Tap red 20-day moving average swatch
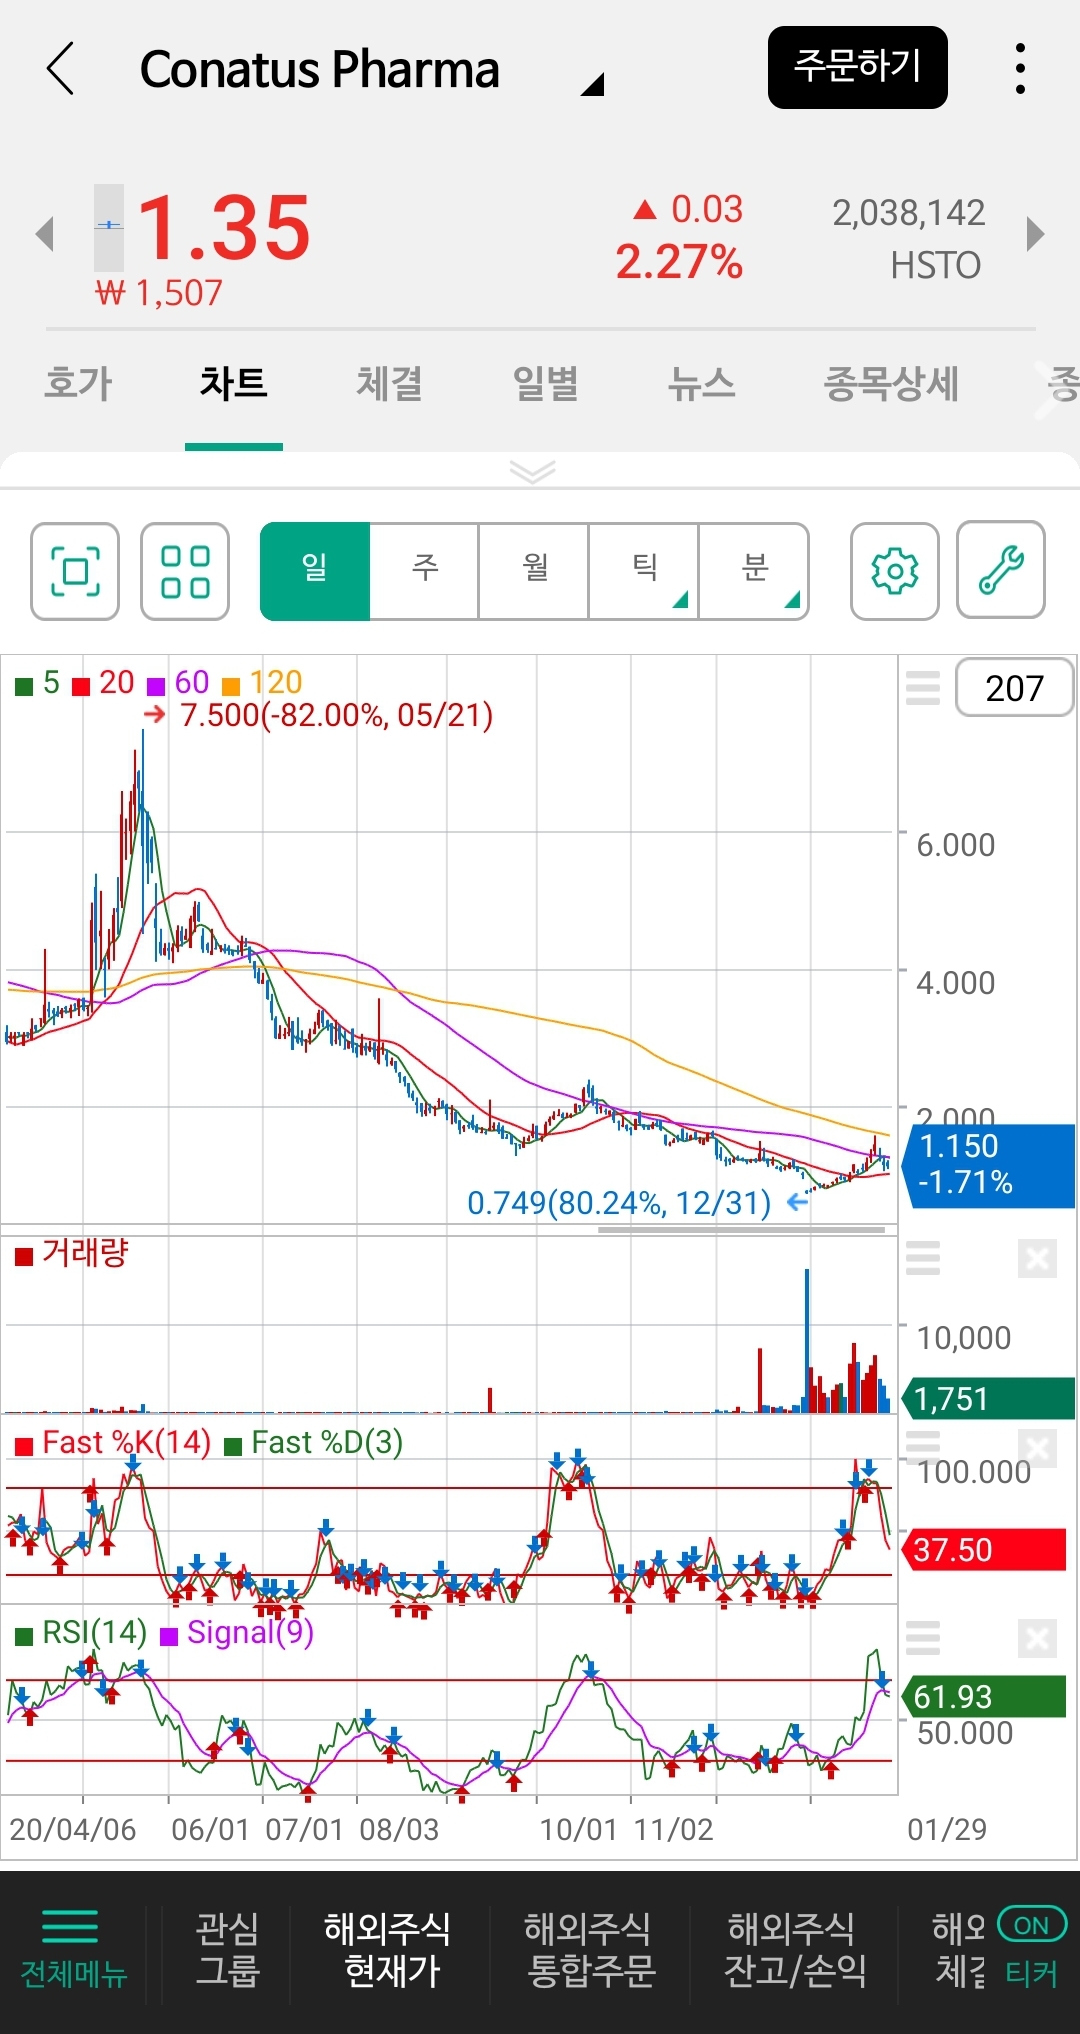1080x2034 pixels. coord(81,686)
